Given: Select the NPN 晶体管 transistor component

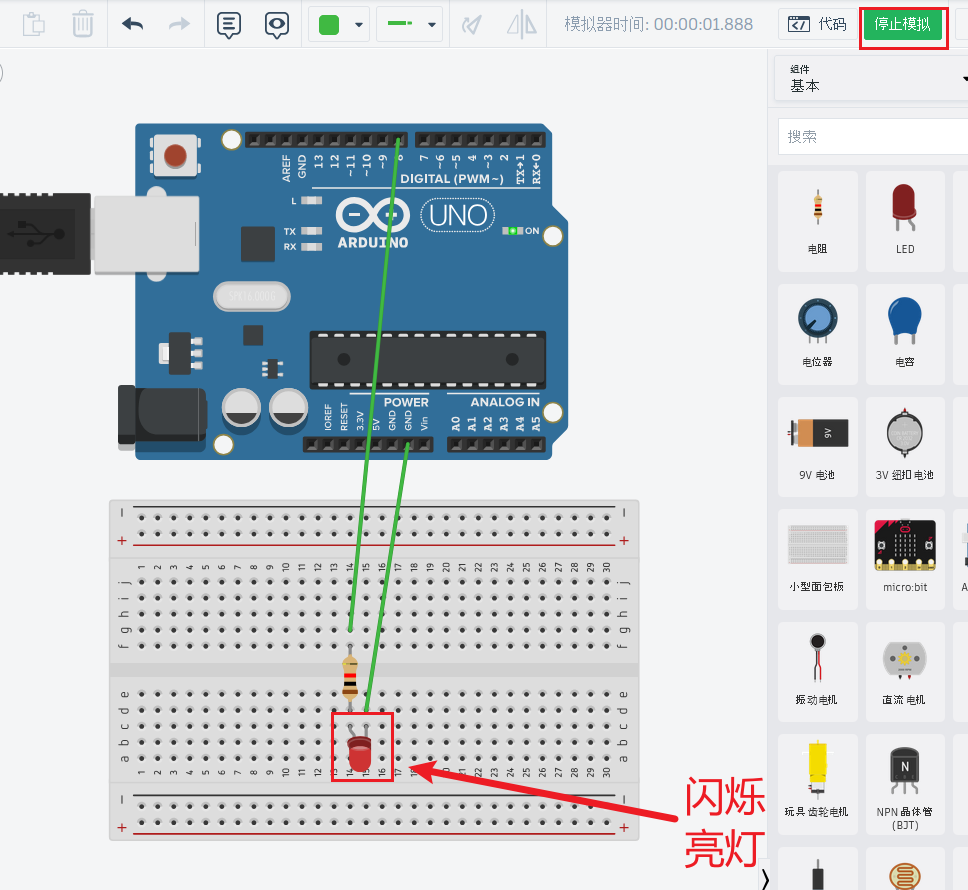Looking at the screenshot, I should point(905,784).
